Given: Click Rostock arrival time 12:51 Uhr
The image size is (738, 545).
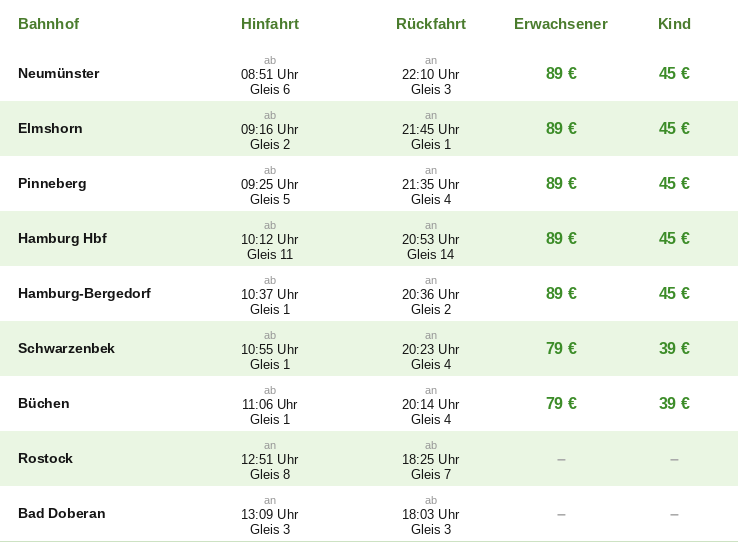Looking at the screenshot, I should (270, 459).
